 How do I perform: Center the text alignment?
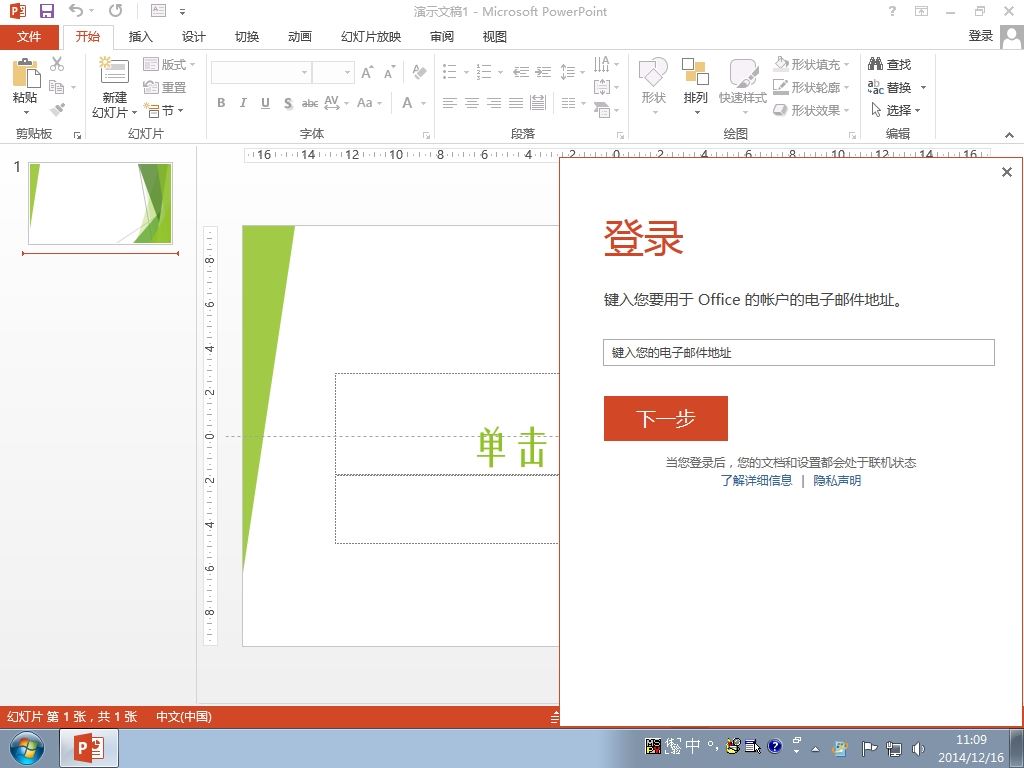(472, 103)
